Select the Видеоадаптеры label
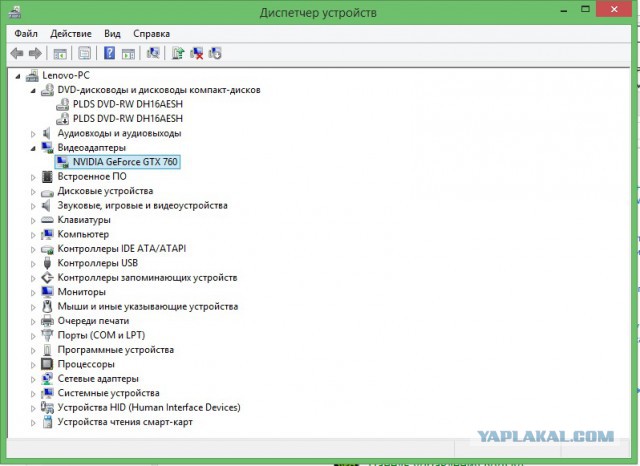 coord(91,148)
